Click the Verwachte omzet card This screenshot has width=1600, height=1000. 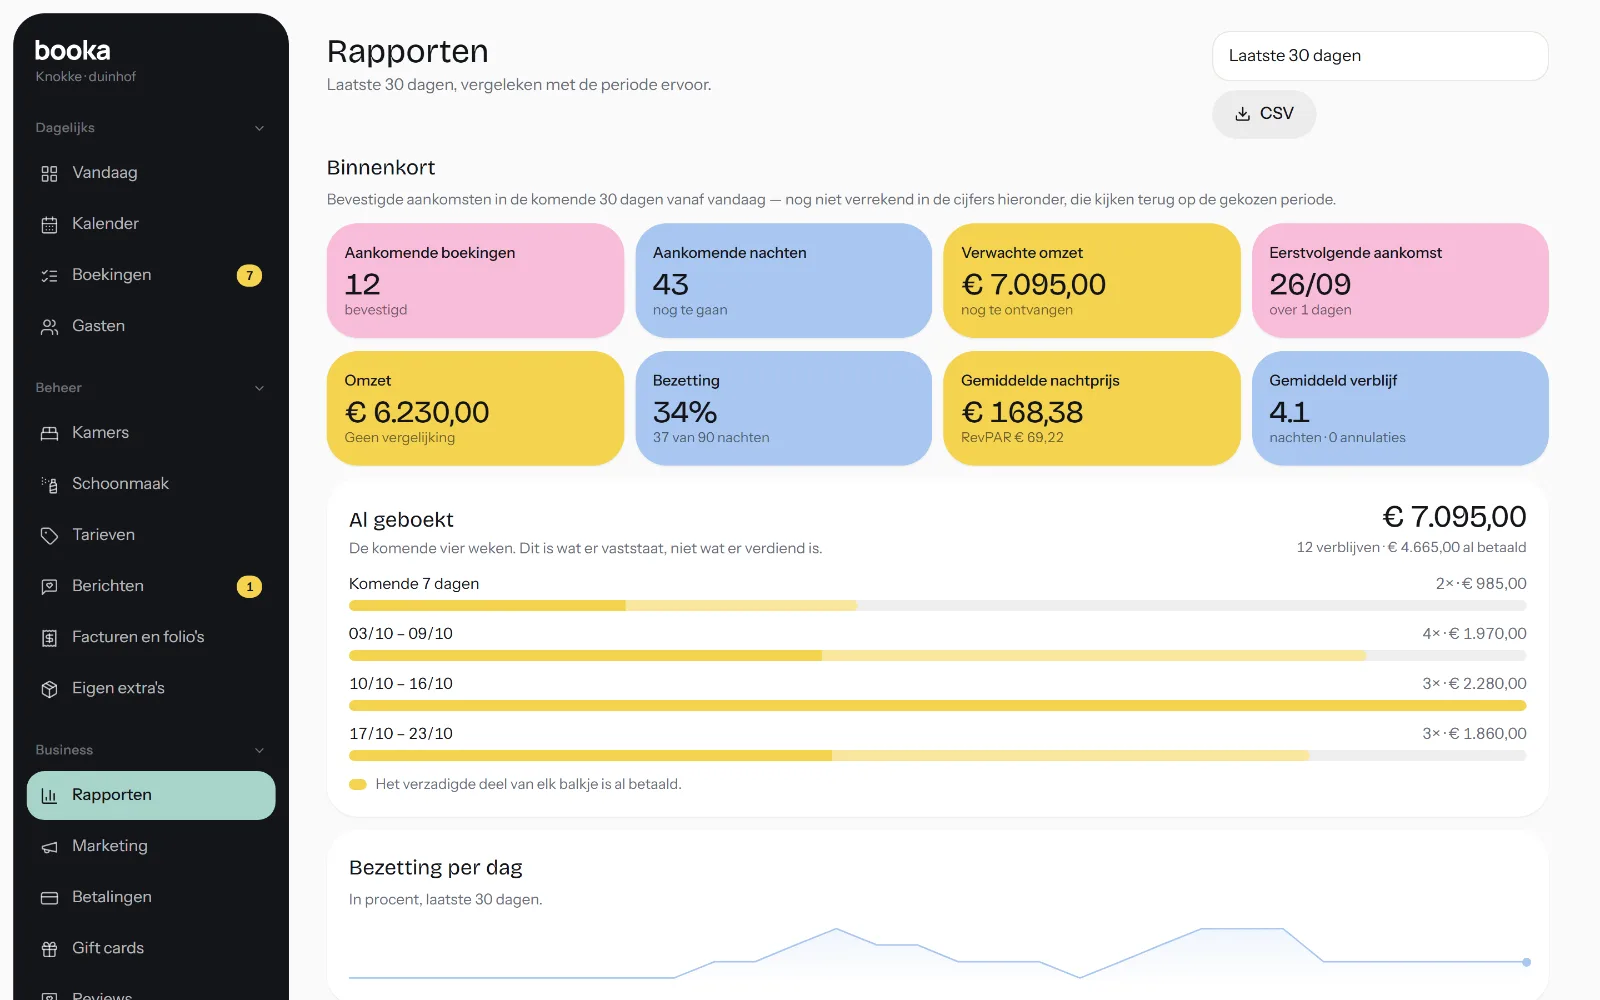click(x=1091, y=280)
